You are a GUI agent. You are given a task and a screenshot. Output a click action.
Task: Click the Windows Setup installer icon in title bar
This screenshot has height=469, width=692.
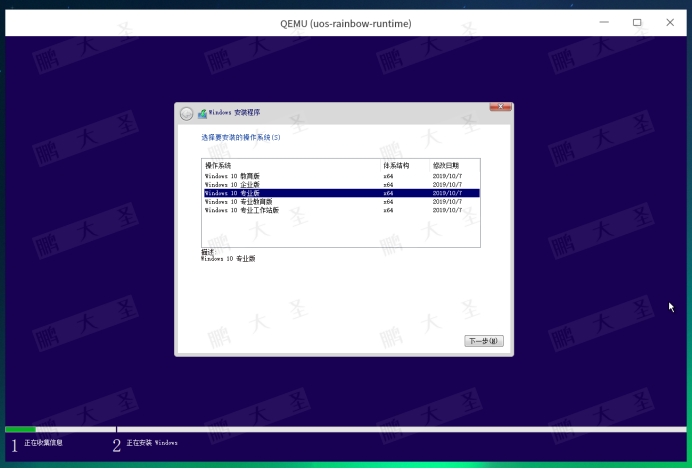202,113
